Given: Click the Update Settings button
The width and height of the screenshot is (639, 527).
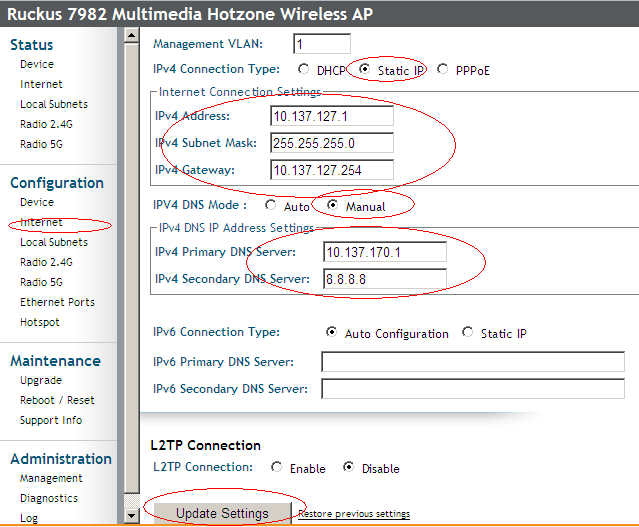Looking at the screenshot, I should (223, 513).
